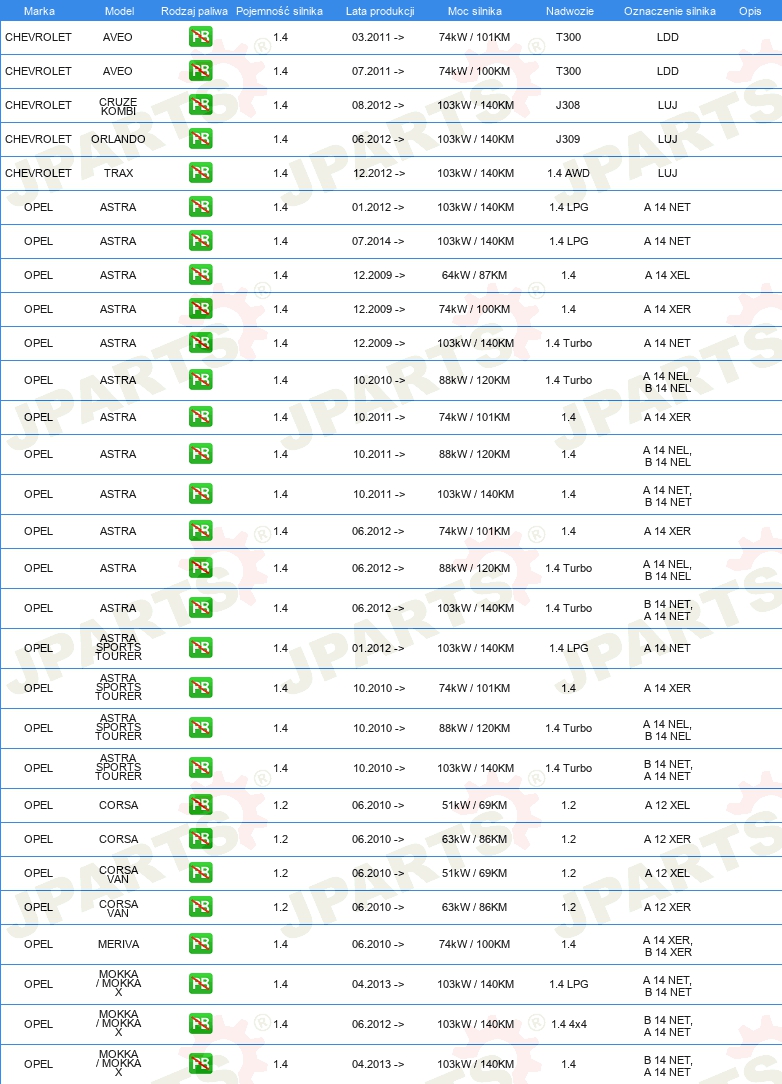
Task: Click fuel icon for Chevrolet Trax
Action: point(201,172)
